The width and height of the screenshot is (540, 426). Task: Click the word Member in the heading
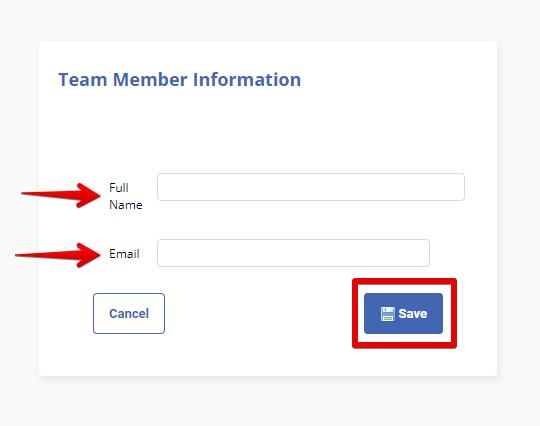(x=150, y=80)
